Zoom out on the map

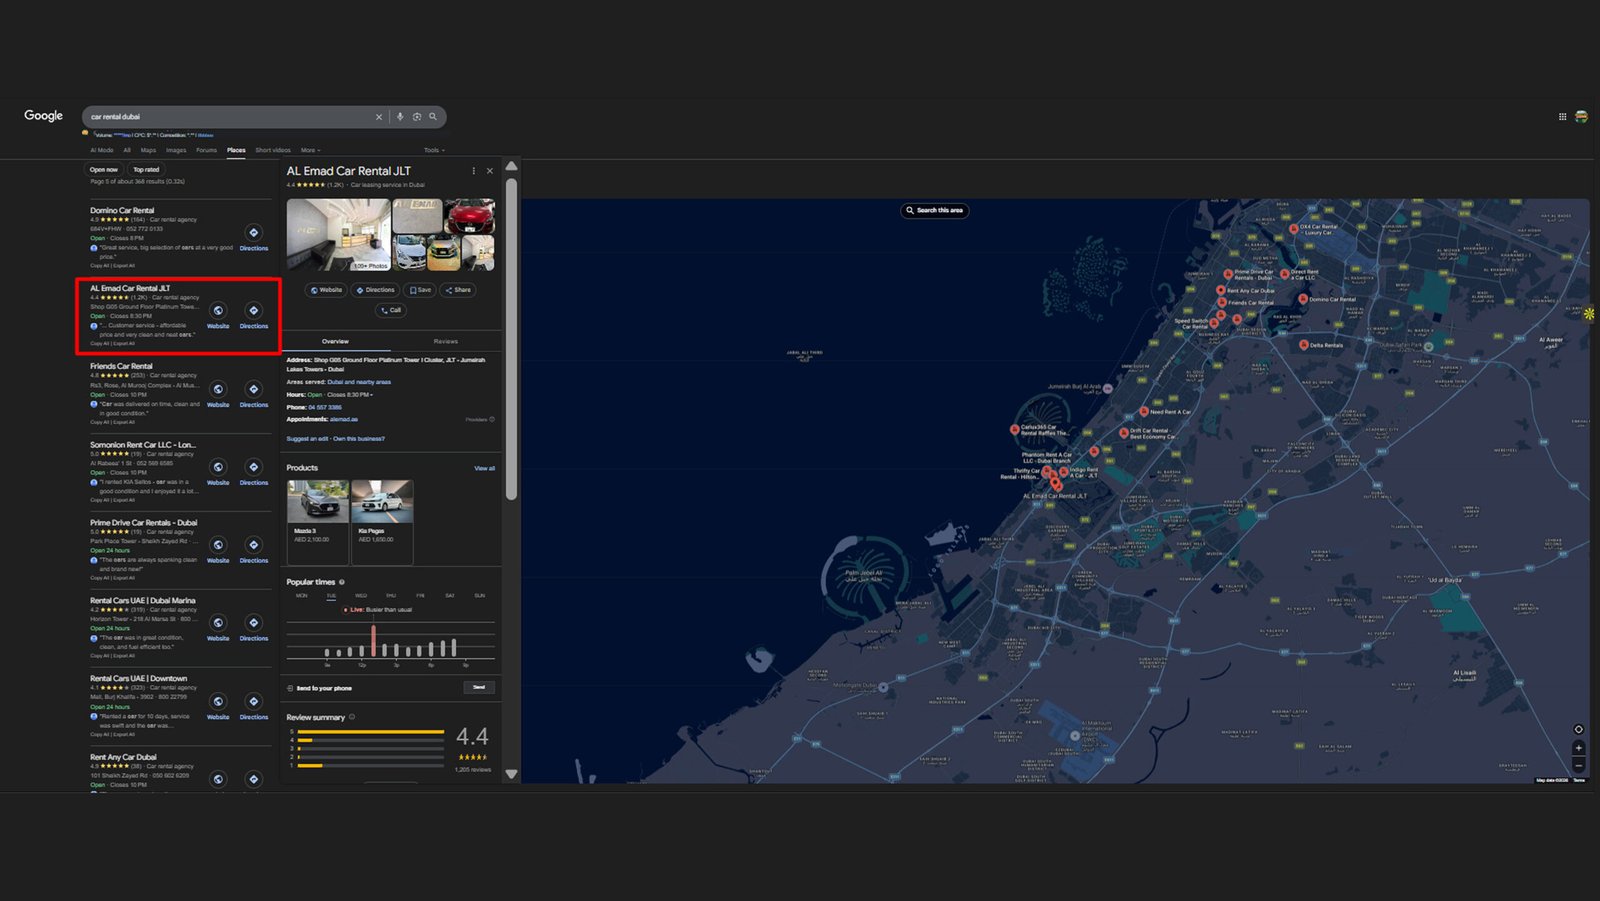click(1579, 765)
